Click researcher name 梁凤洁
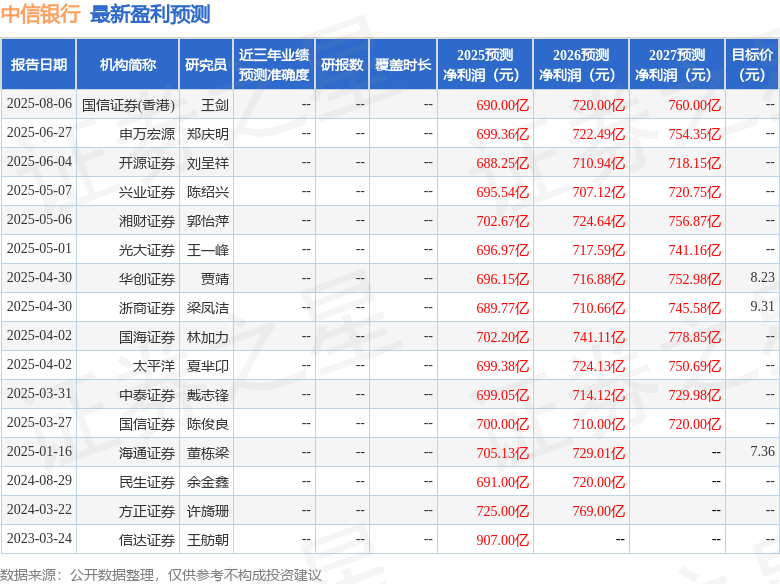This screenshot has height=584, width=780. pos(208,308)
